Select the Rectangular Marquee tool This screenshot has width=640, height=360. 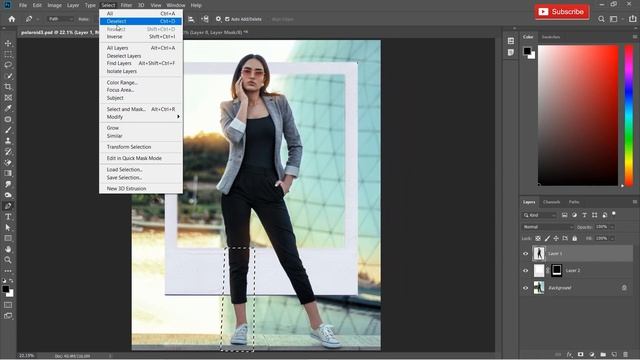(x=8, y=54)
